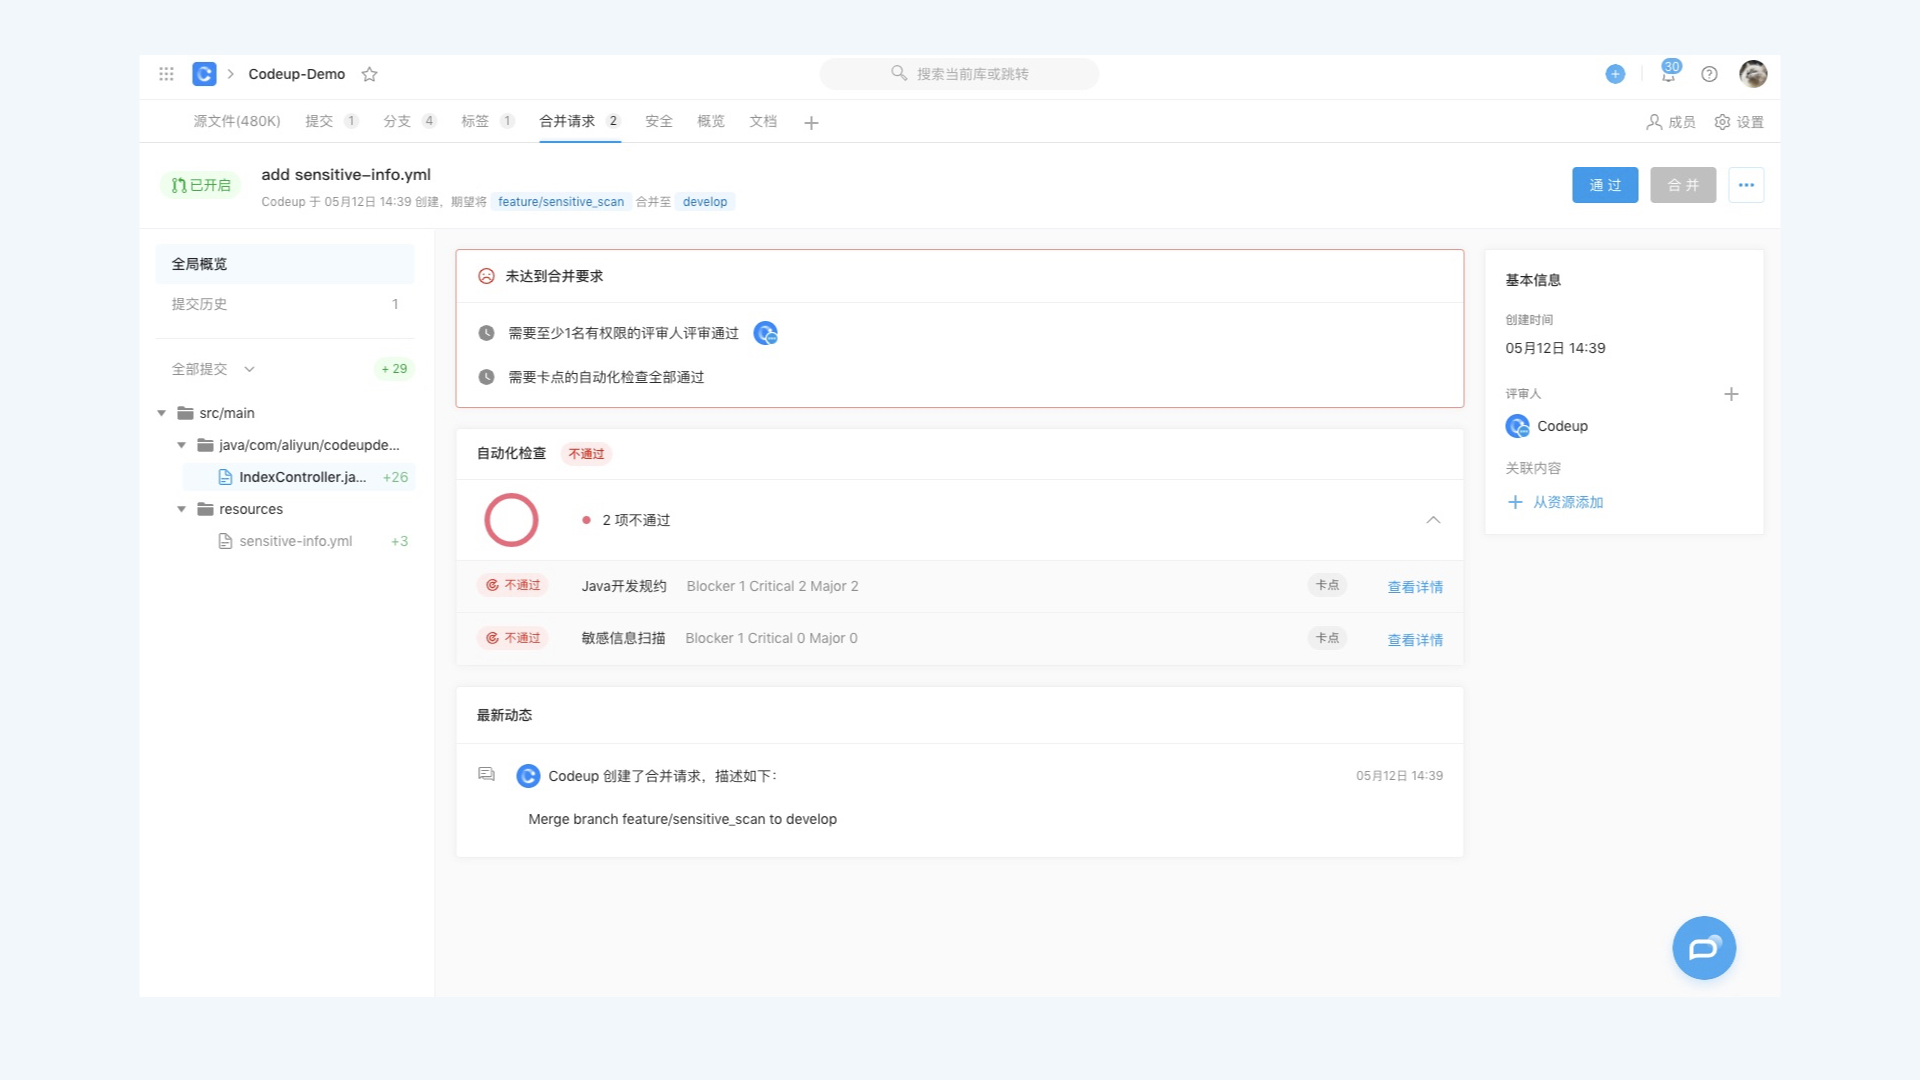
Task: Click the feature/sensitive_scan branch tag
Action: pyautogui.click(x=561, y=202)
